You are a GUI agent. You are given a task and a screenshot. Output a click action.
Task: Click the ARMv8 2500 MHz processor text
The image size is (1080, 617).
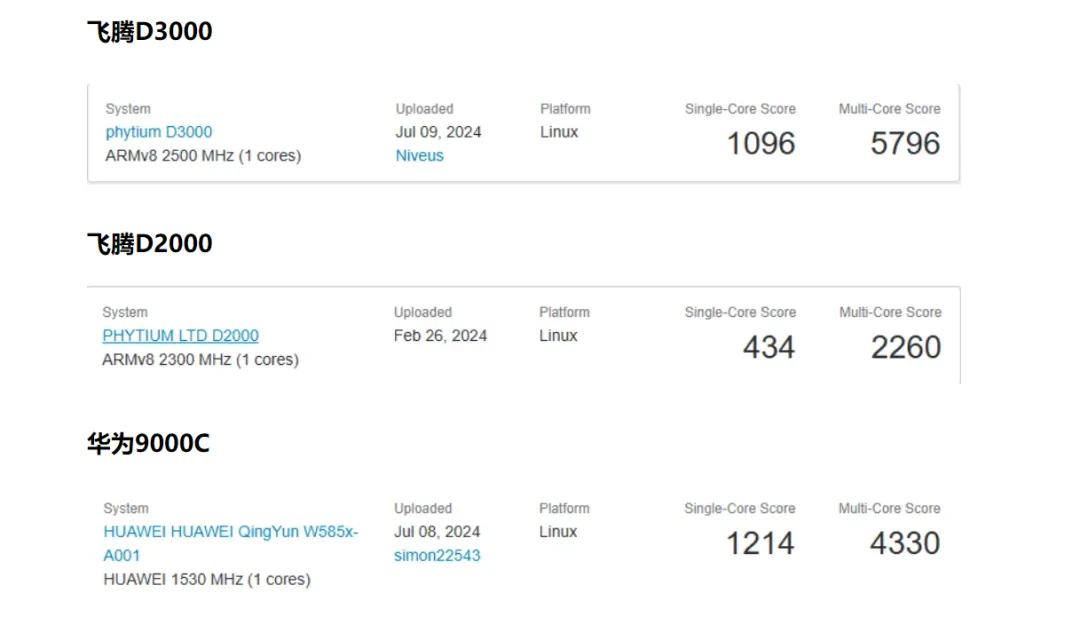[203, 156]
